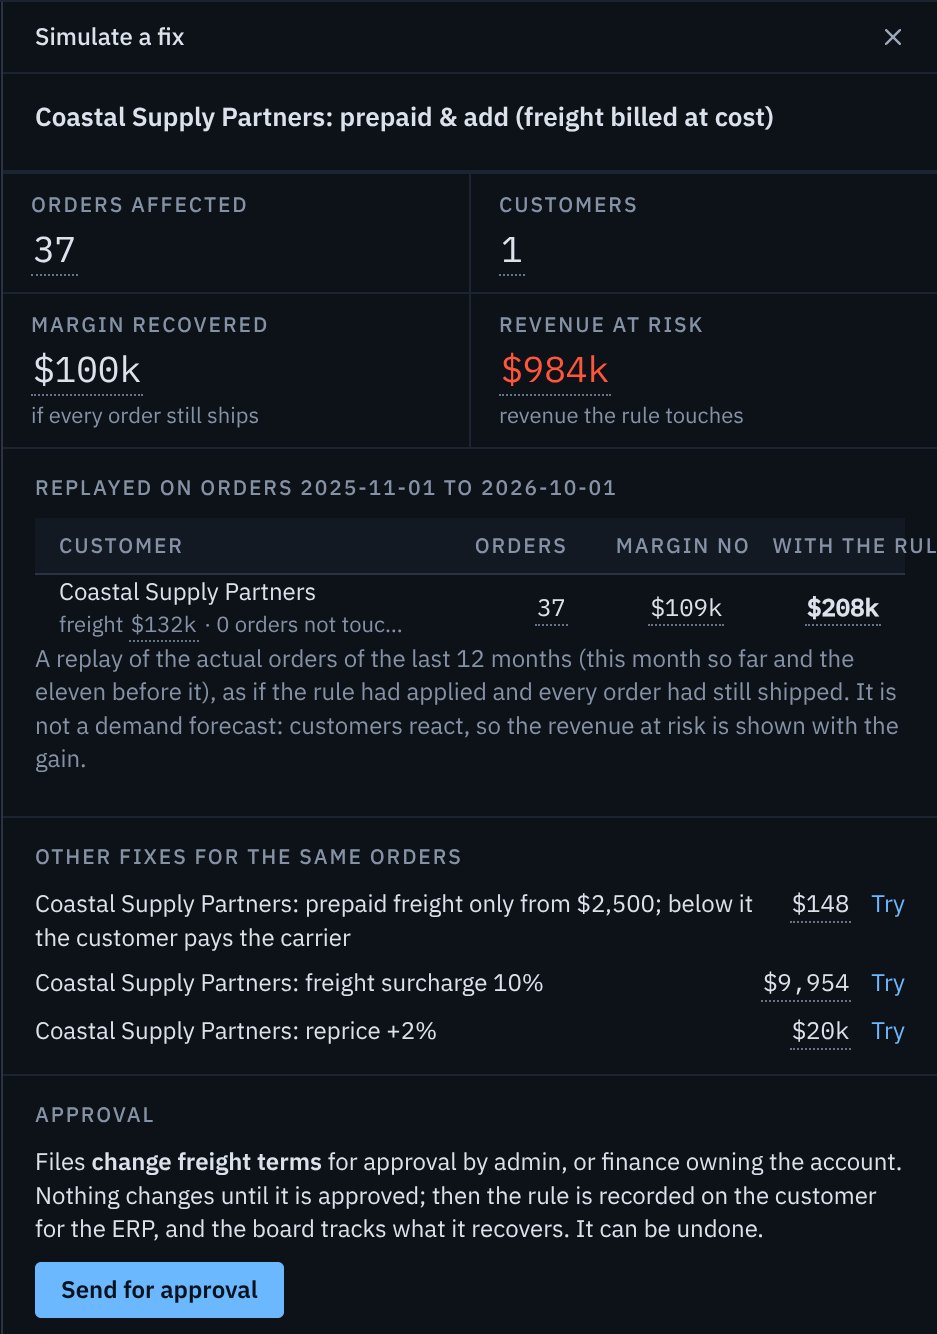
Task: Click the $9,954 surcharge fix amount
Action: pyautogui.click(x=806, y=983)
